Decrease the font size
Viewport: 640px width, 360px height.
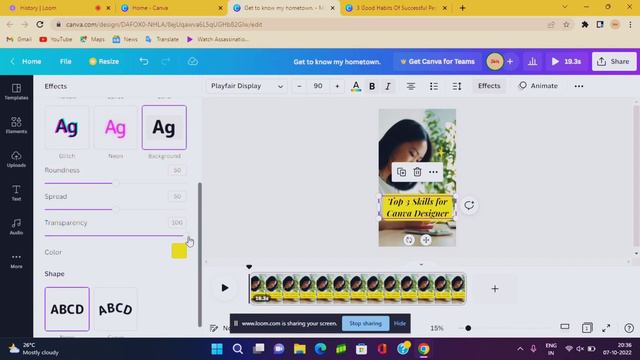coord(299,86)
